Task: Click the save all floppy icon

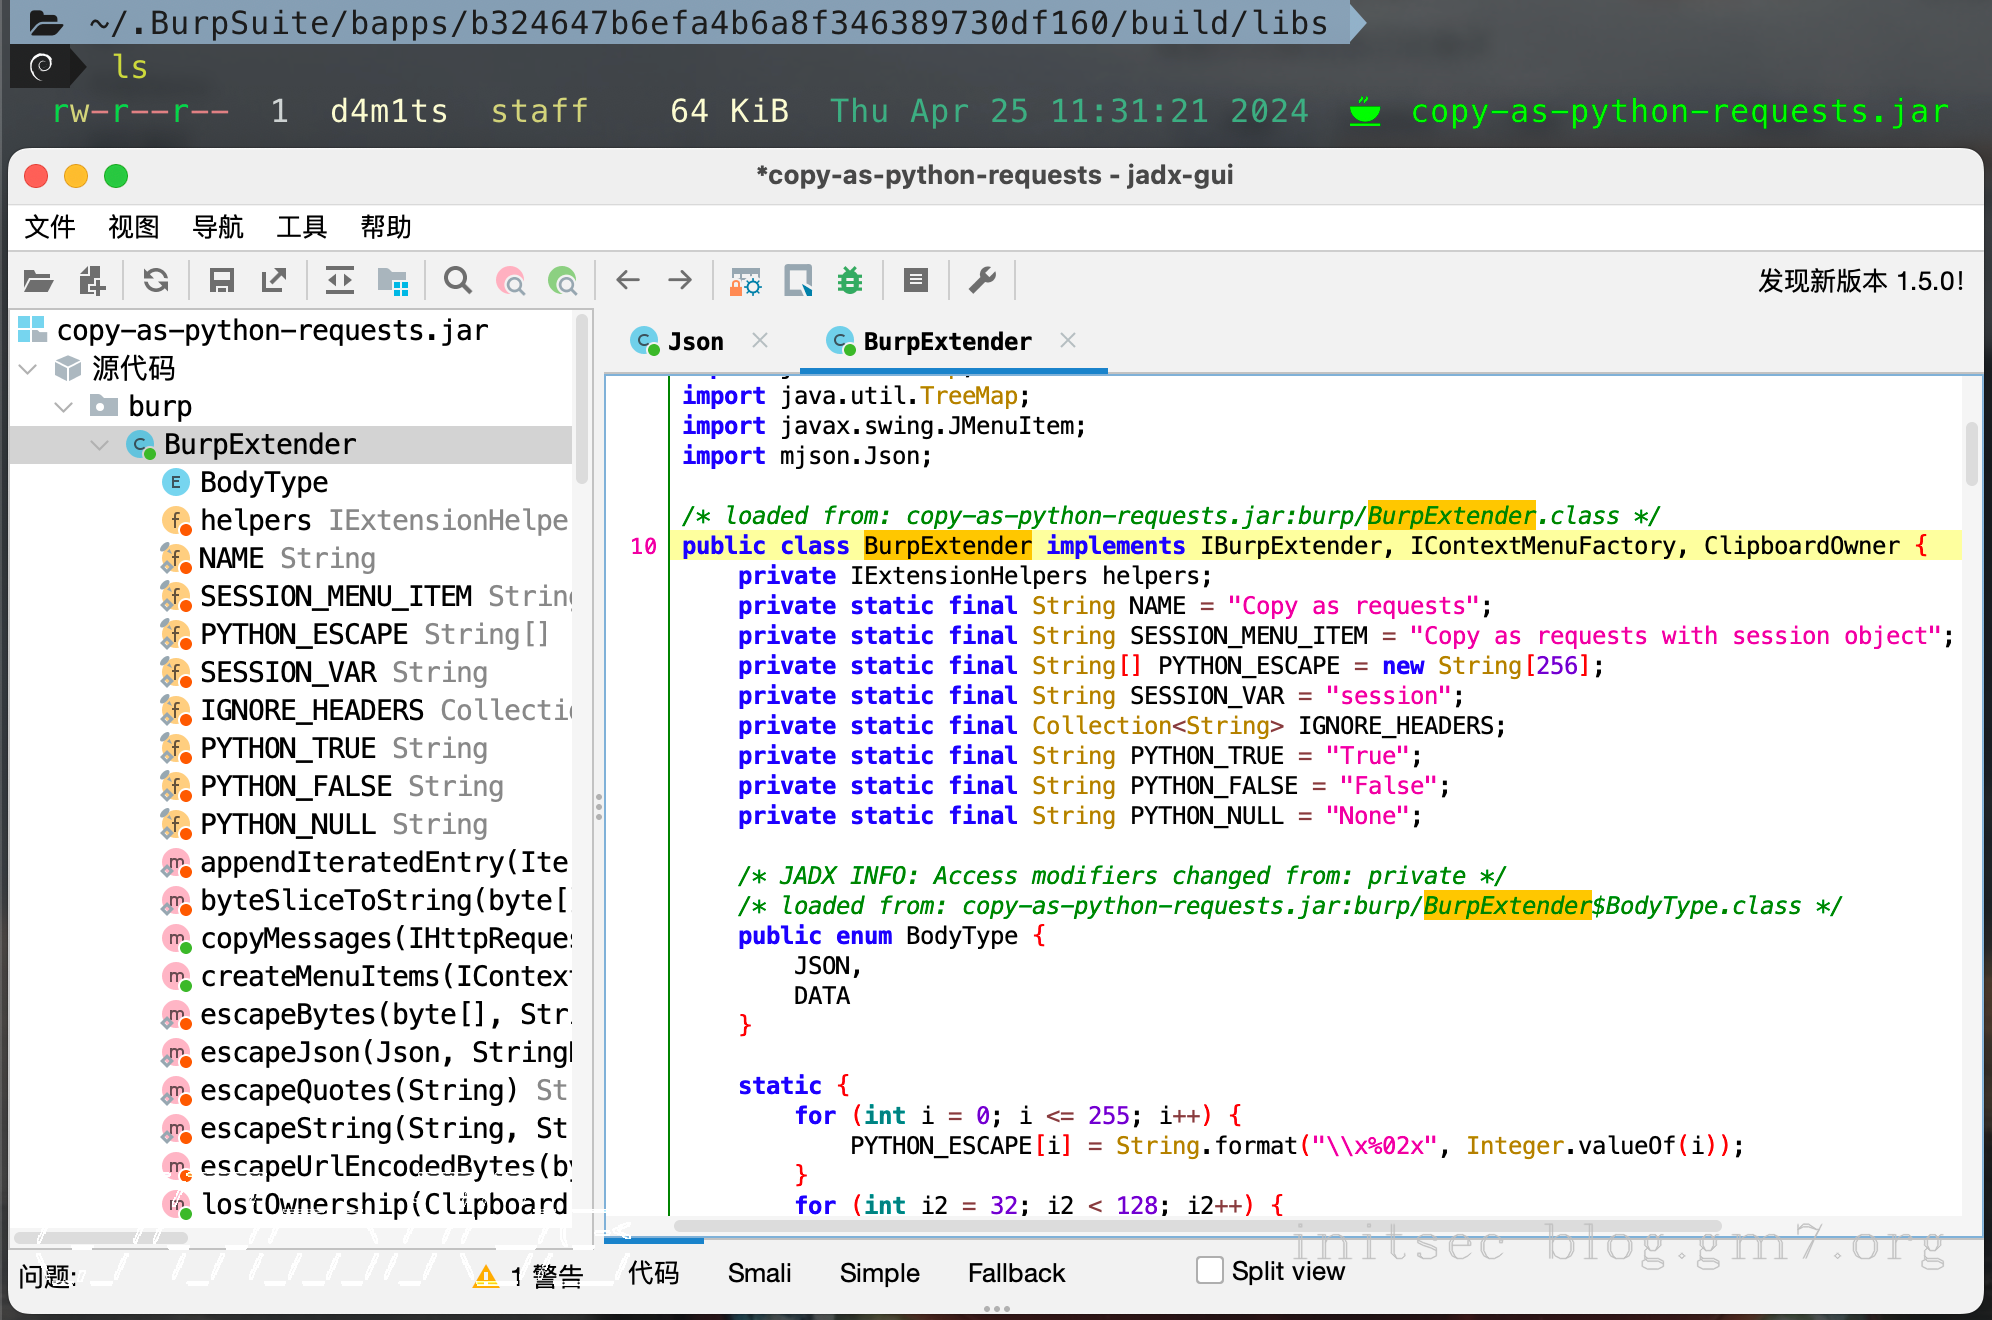Action: (x=221, y=281)
